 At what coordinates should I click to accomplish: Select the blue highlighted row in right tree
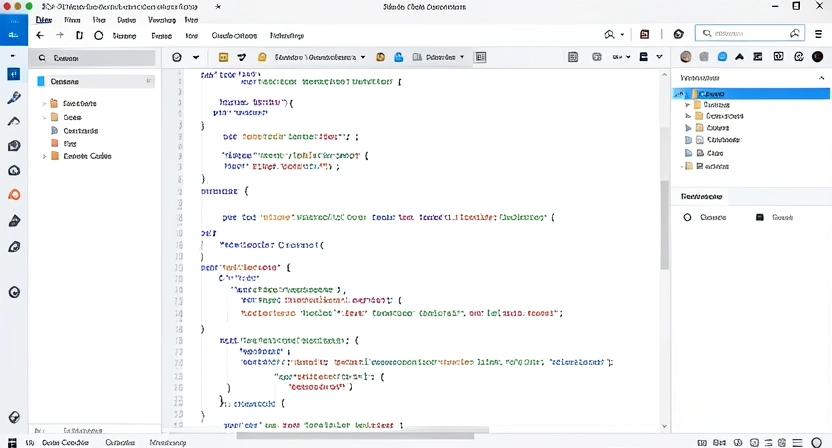pyautogui.click(x=751, y=93)
